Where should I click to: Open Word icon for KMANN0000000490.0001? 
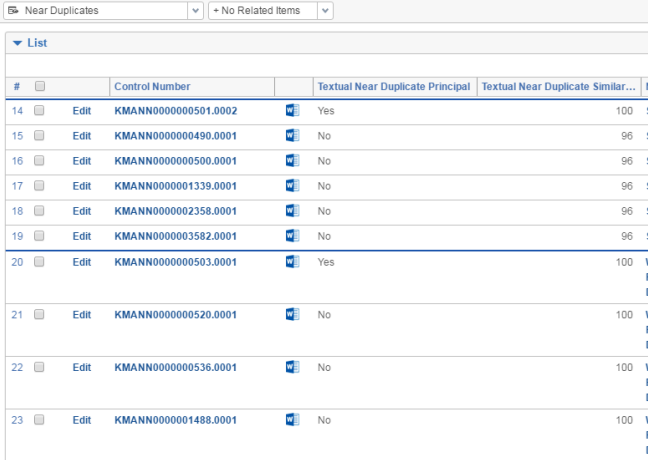click(x=293, y=136)
